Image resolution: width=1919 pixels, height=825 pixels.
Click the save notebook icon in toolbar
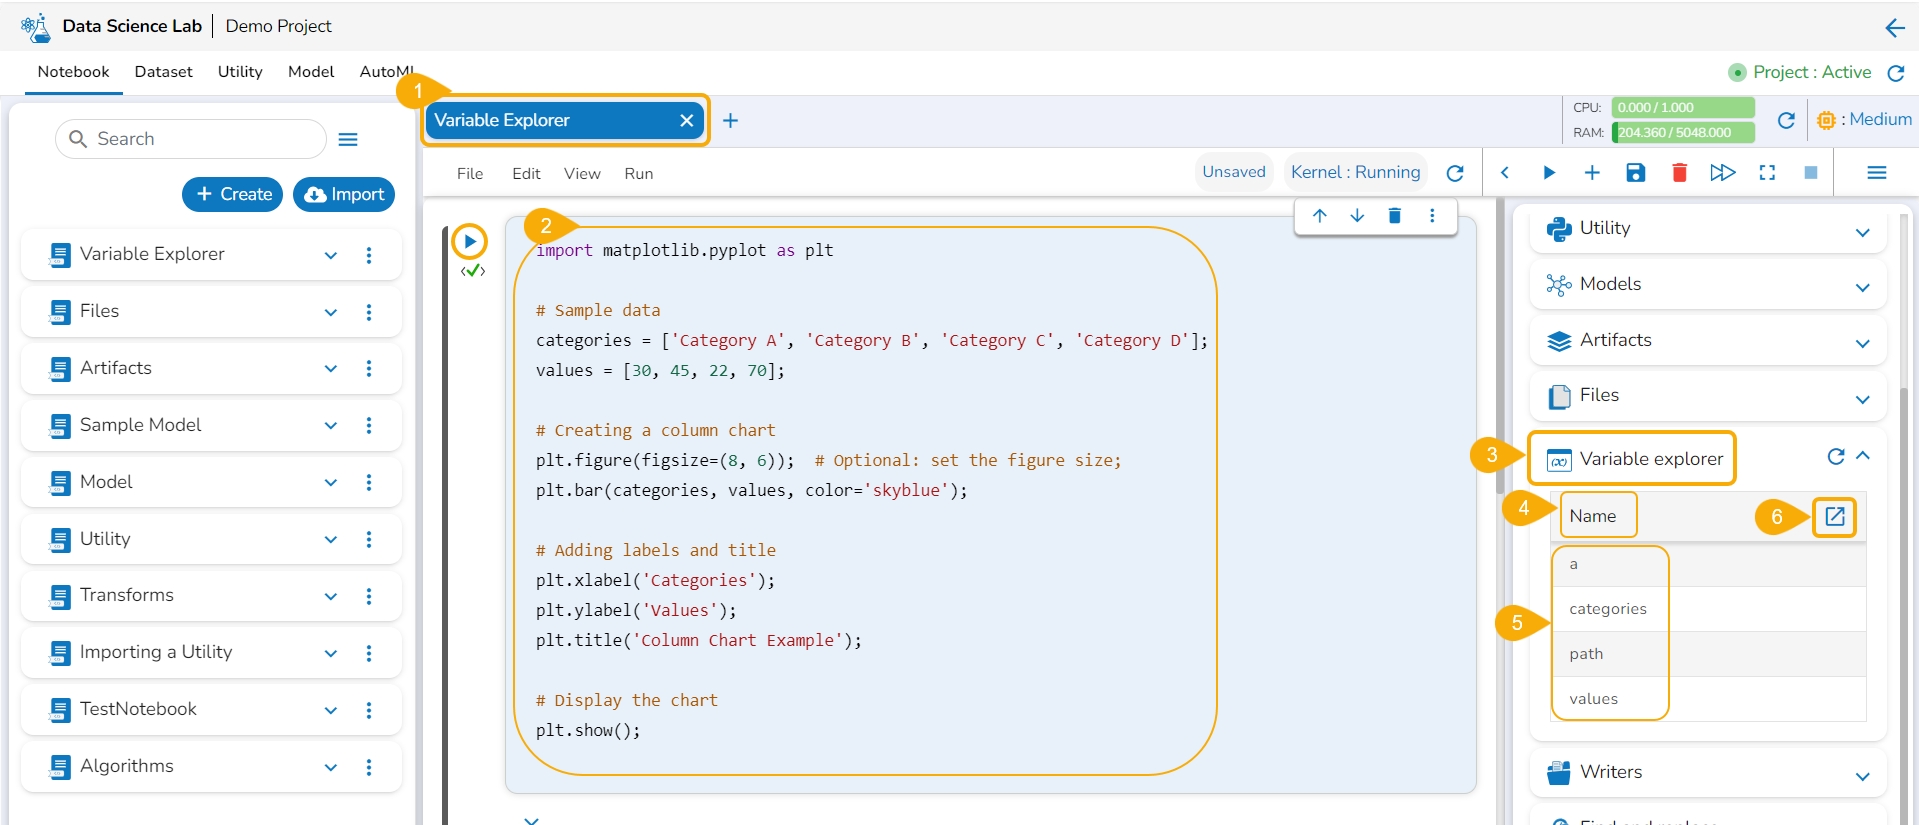click(1635, 173)
